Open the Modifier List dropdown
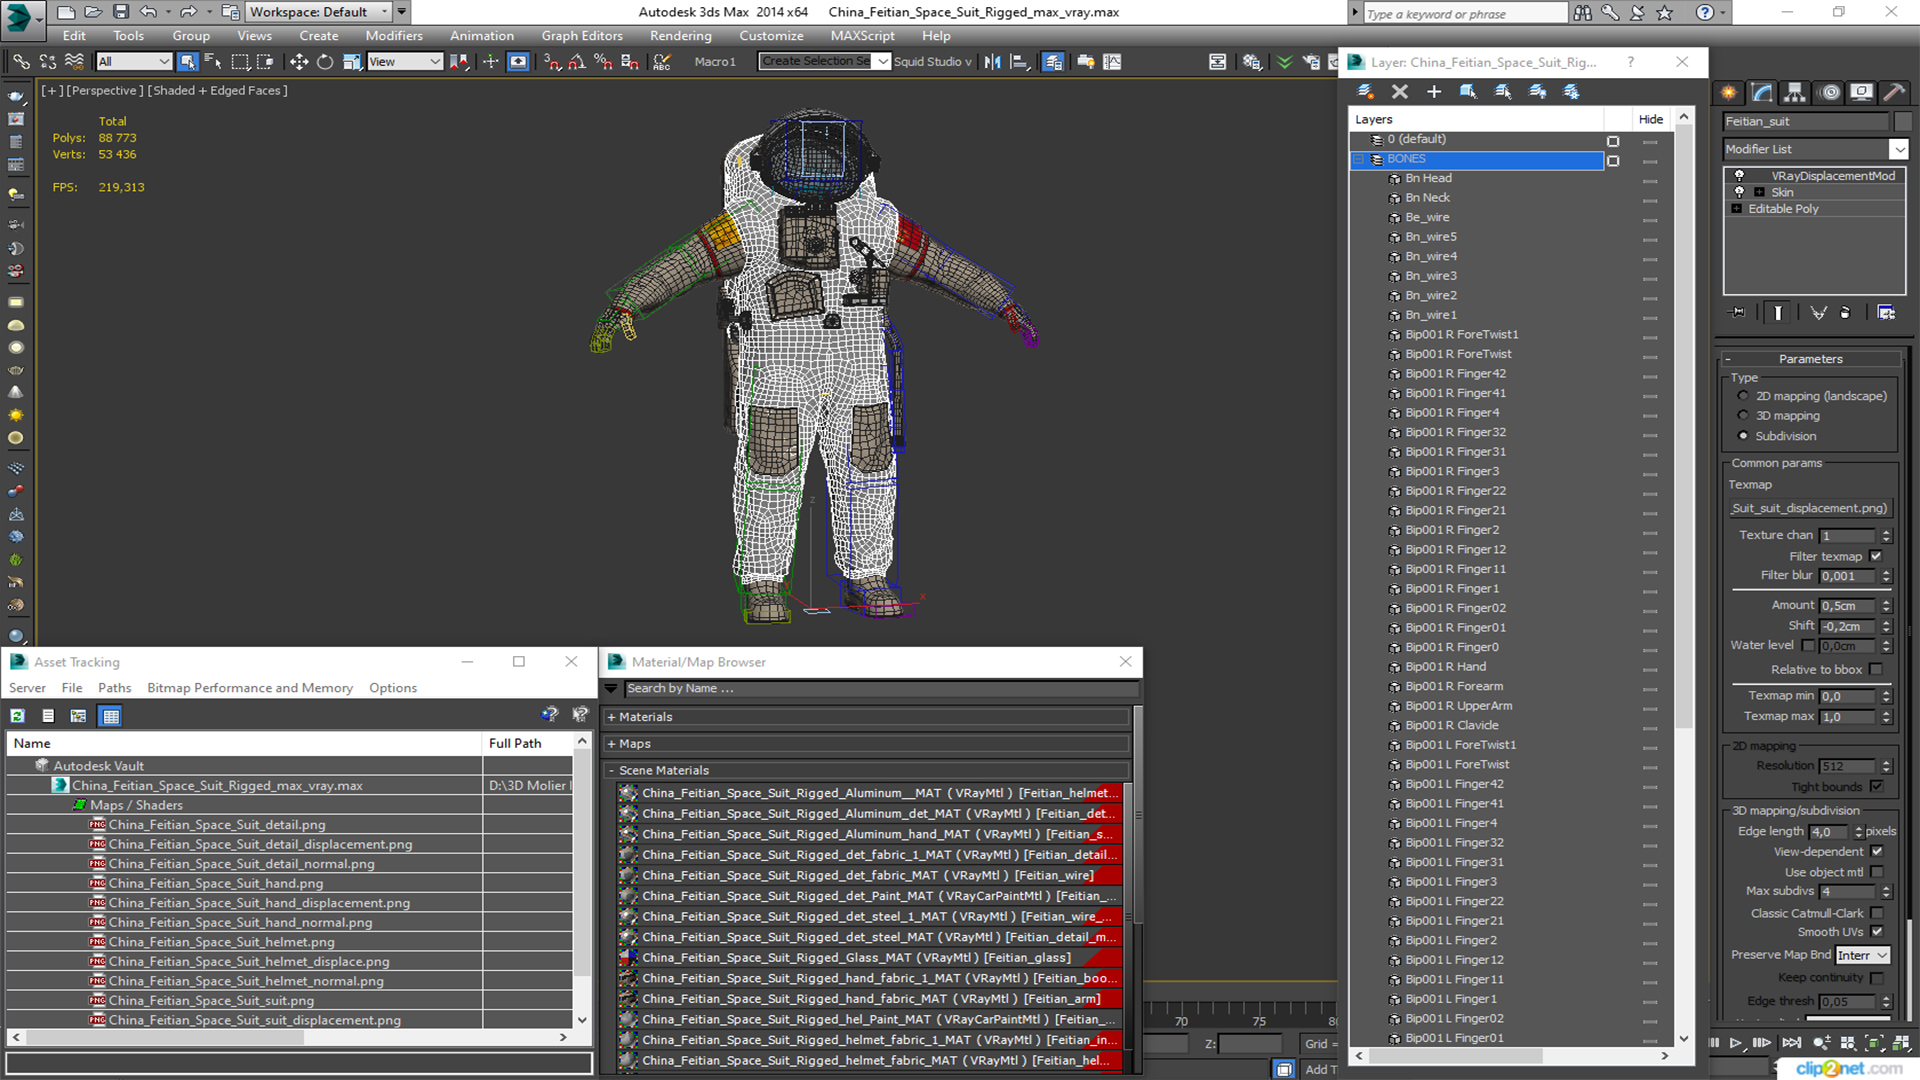The width and height of the screenshot is (1920, 1080). 1898,150
